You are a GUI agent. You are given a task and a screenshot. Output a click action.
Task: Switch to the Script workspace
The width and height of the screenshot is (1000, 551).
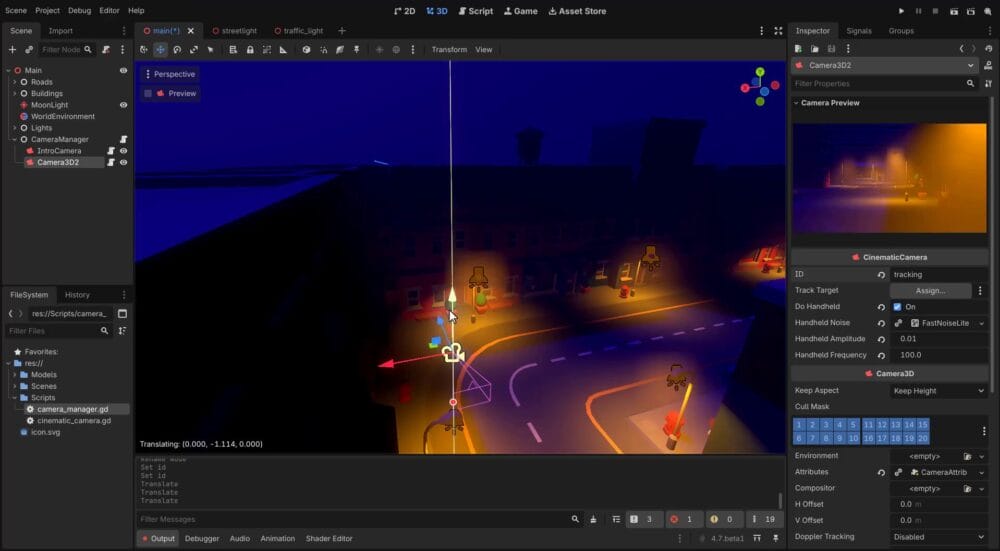[x=476, y=11]
